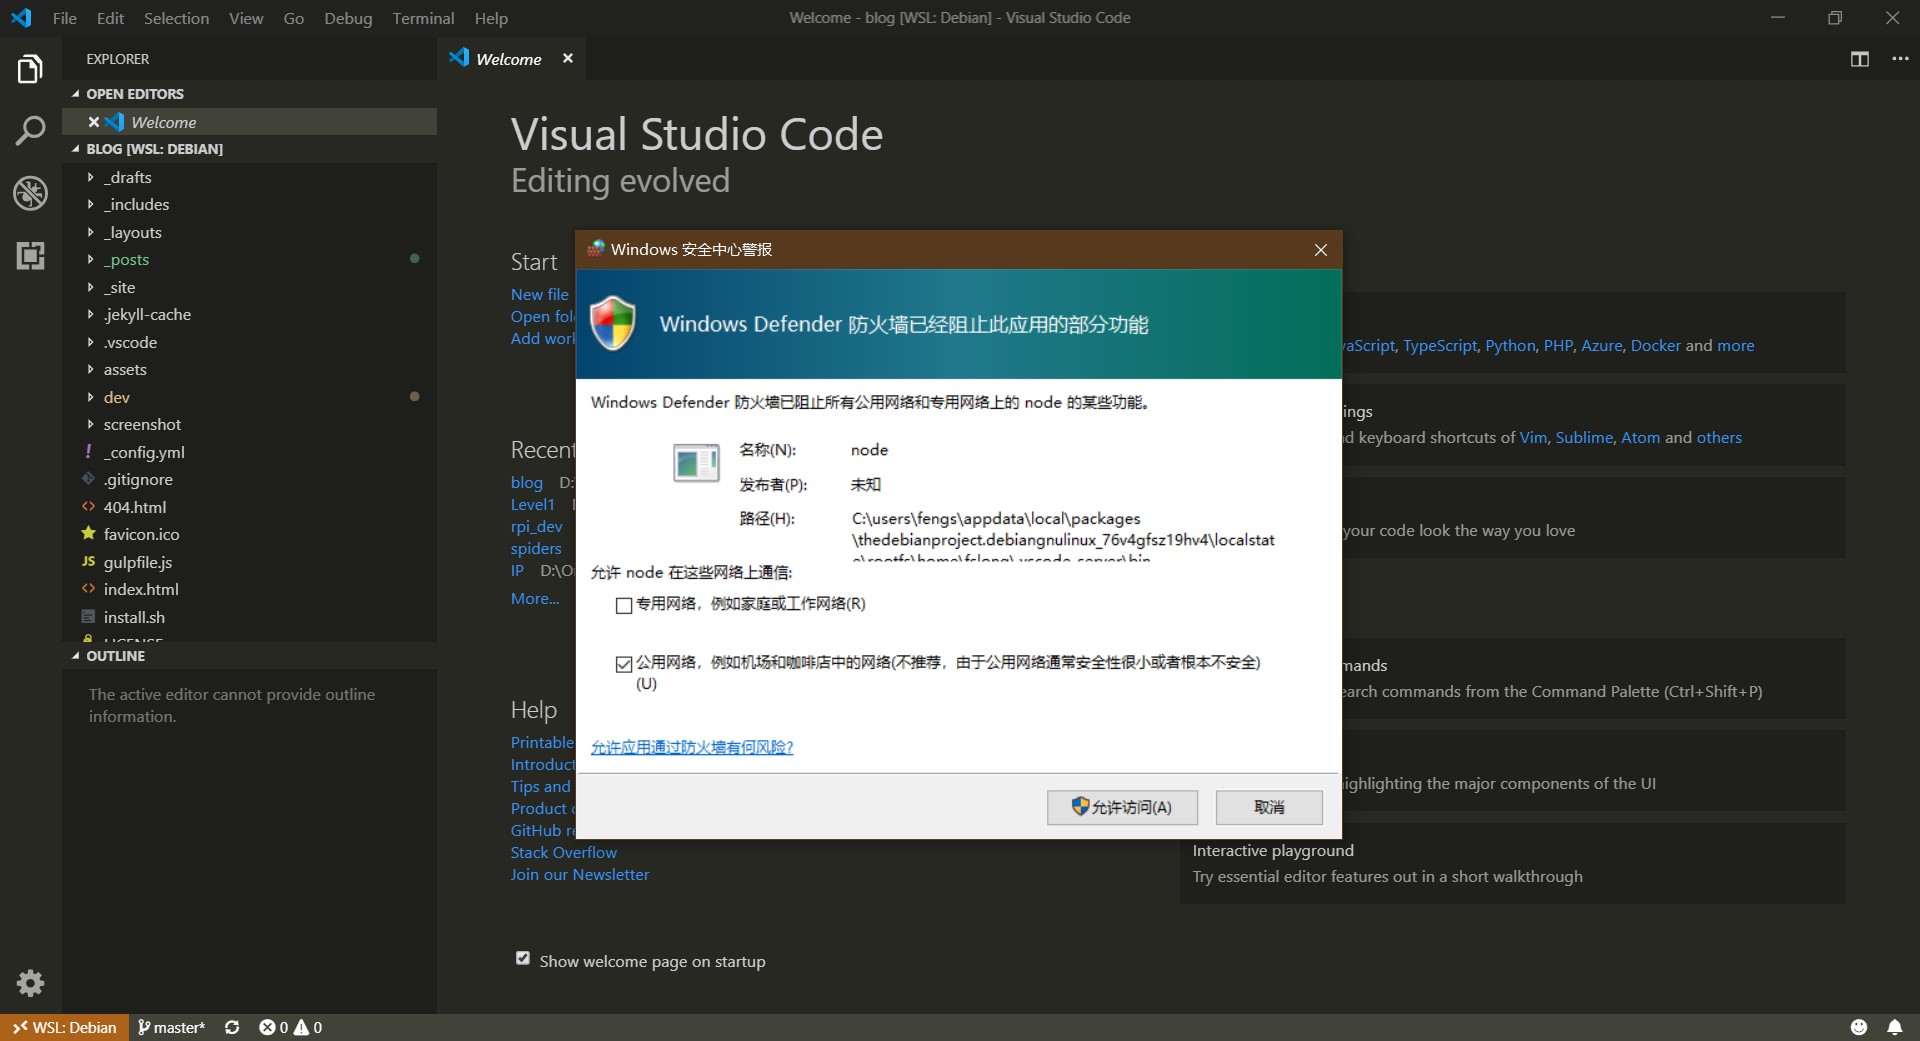
Task: Open gulpfile.js in the explorer
Action: tap(137, 562)
